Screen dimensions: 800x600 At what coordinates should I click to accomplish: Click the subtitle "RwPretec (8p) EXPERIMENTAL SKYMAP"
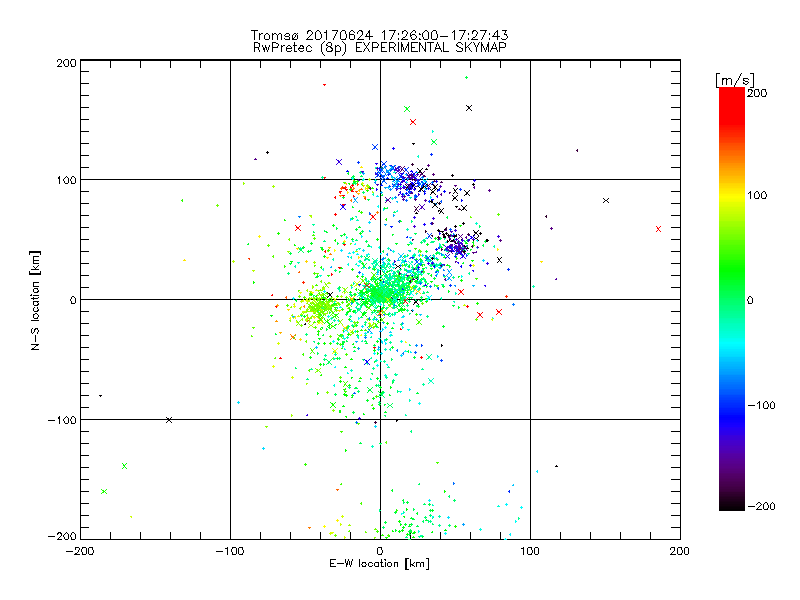coord(380,47)
